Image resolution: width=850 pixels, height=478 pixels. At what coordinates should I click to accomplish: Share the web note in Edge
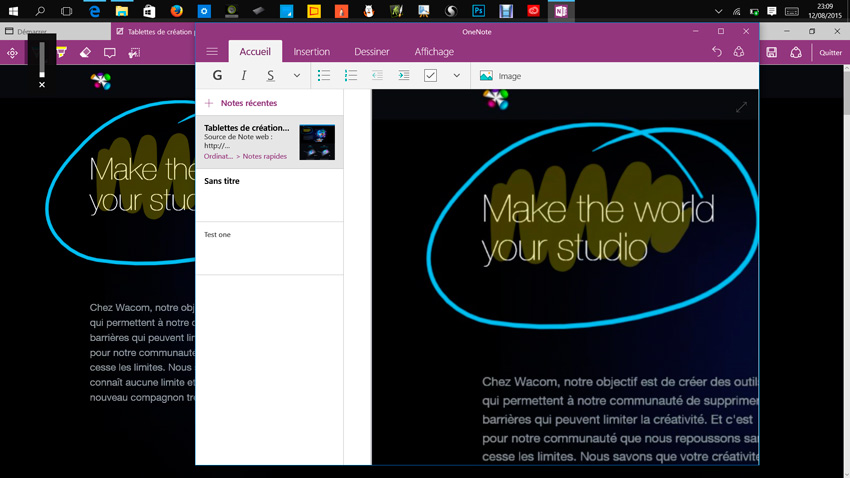[x=796, y=52]
